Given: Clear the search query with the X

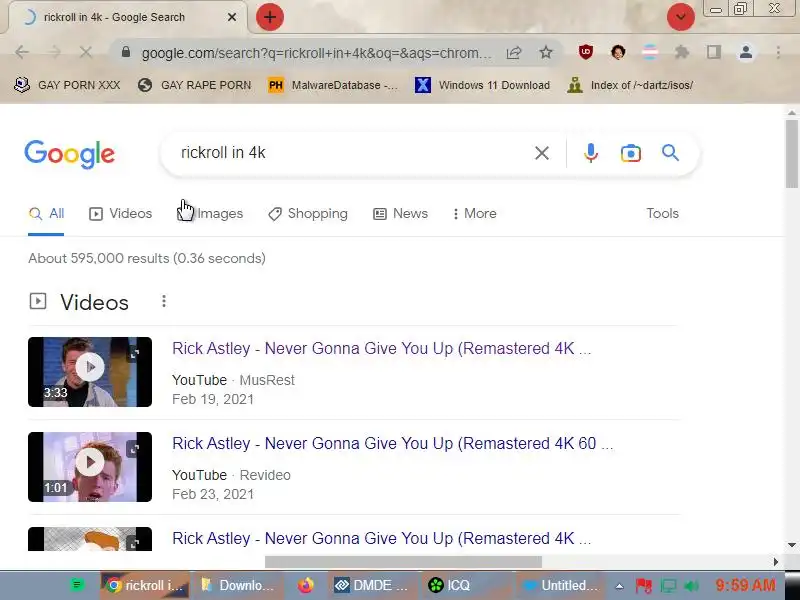Looking at the screenshot, I should pyautogui.click(x=542, y=153).
